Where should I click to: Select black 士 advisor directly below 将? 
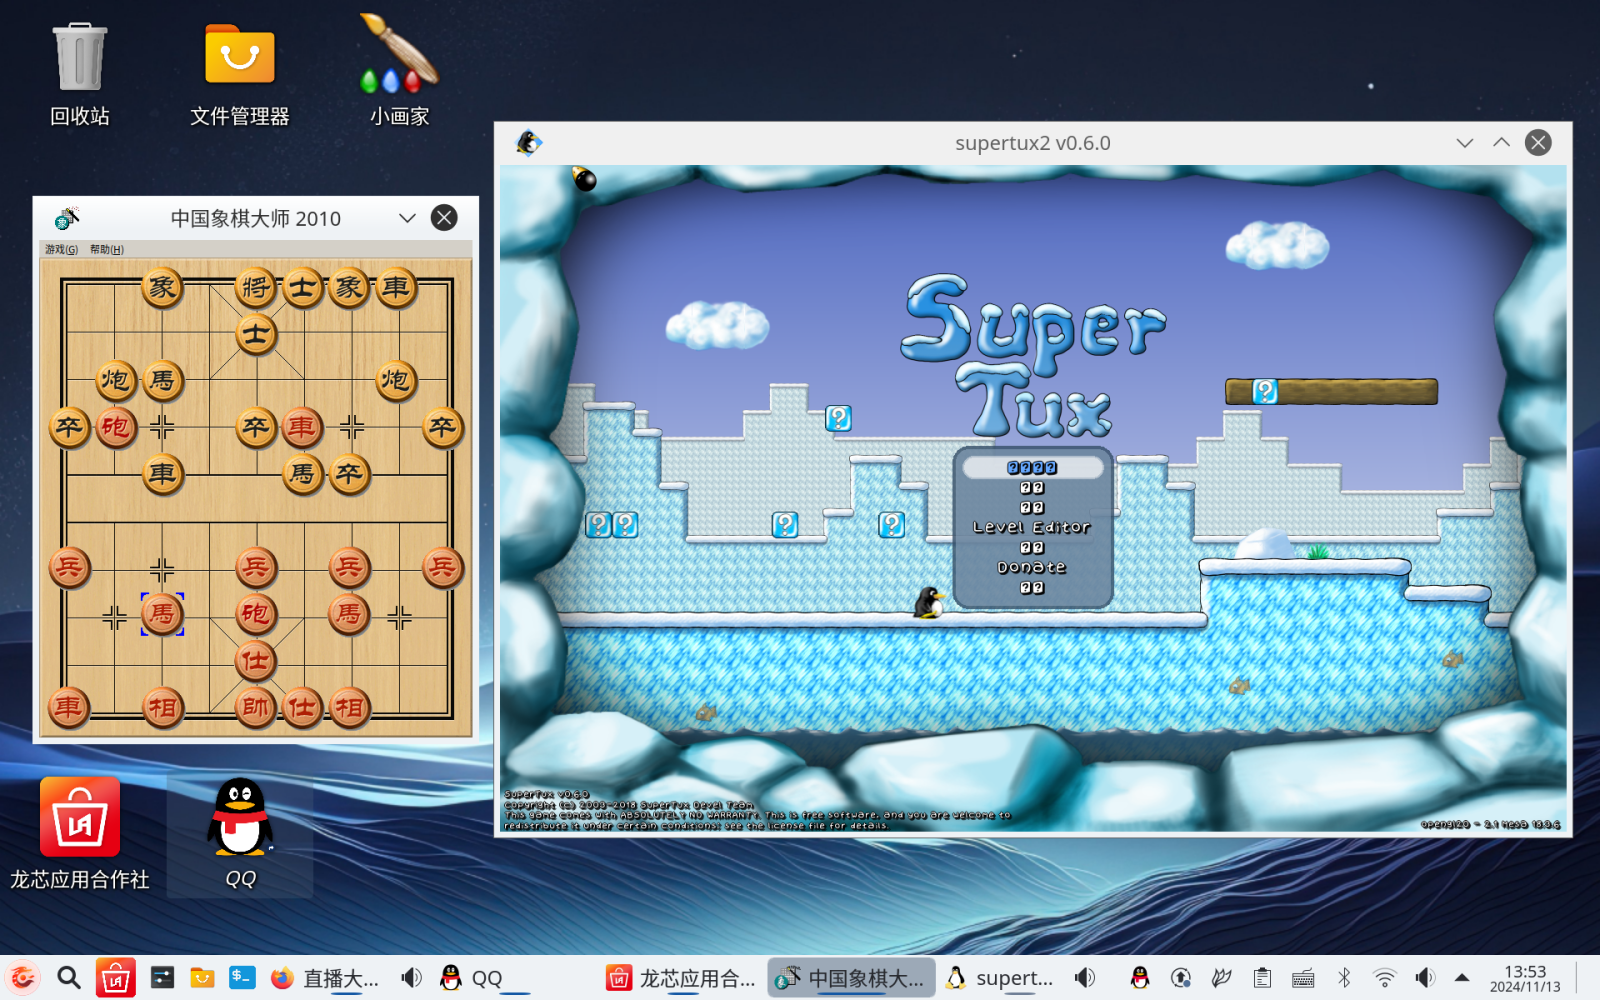tap(256, 334)
